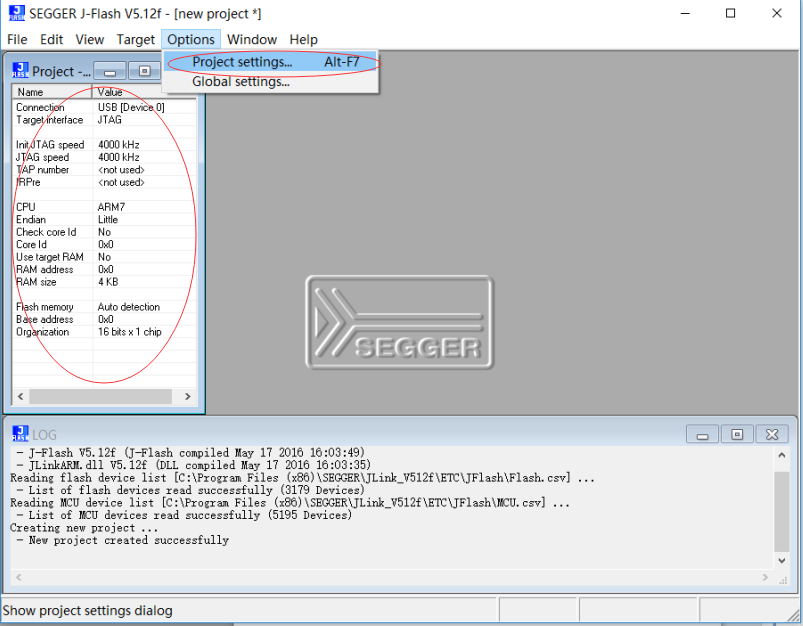
Task: Select "Project settings..." from the open menu
Action: tap(239, 61)
